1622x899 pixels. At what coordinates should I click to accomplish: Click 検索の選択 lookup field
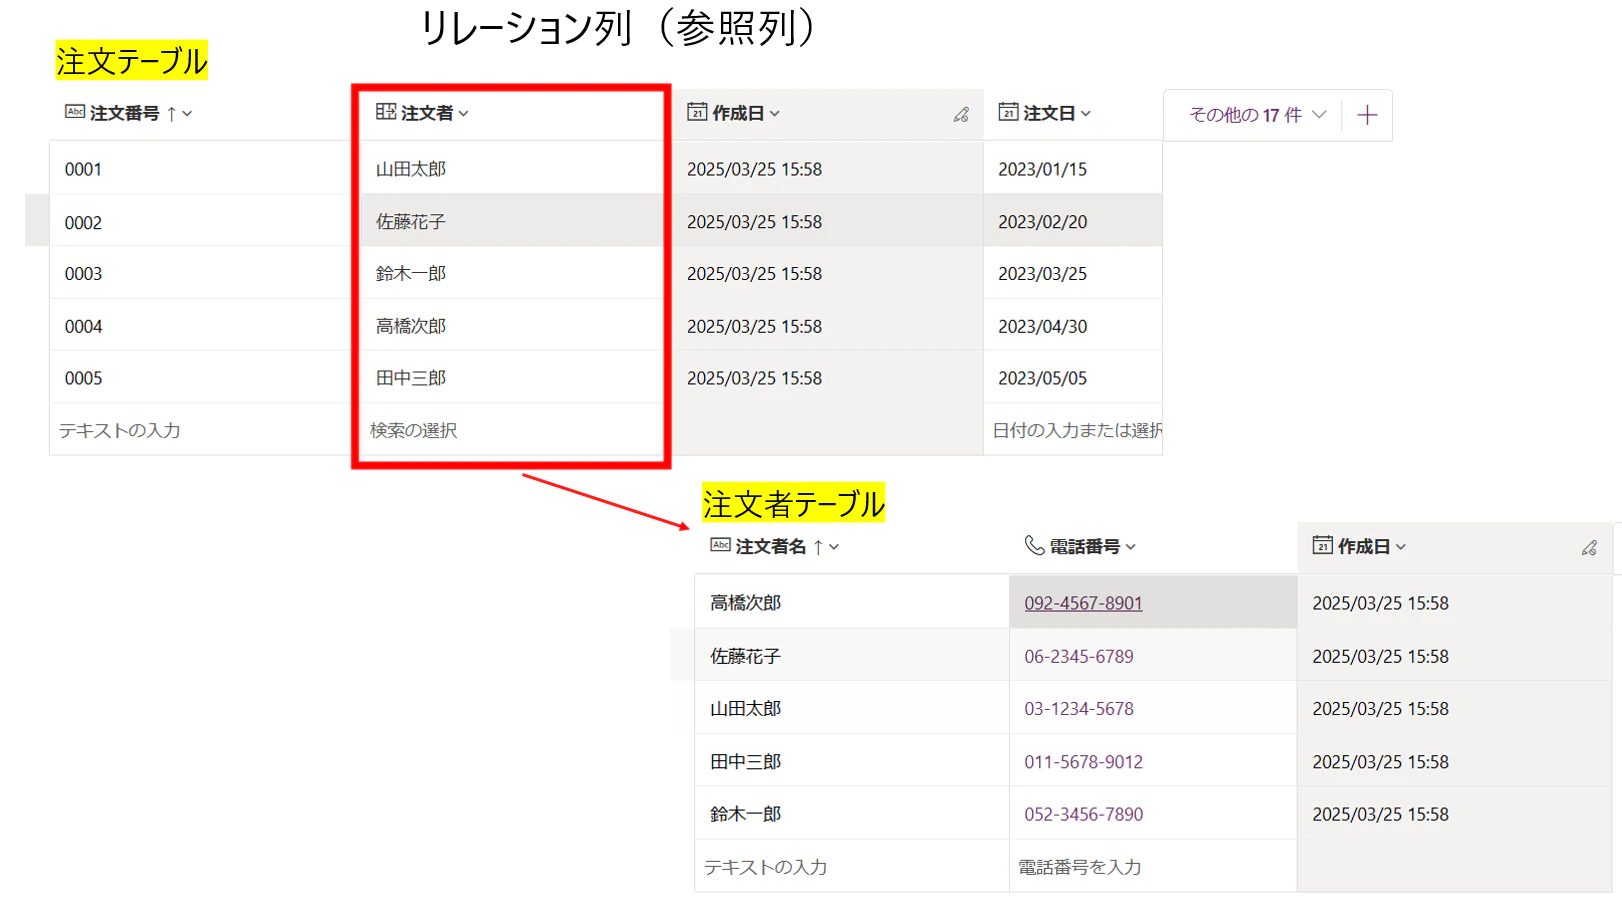pos(511,430)
